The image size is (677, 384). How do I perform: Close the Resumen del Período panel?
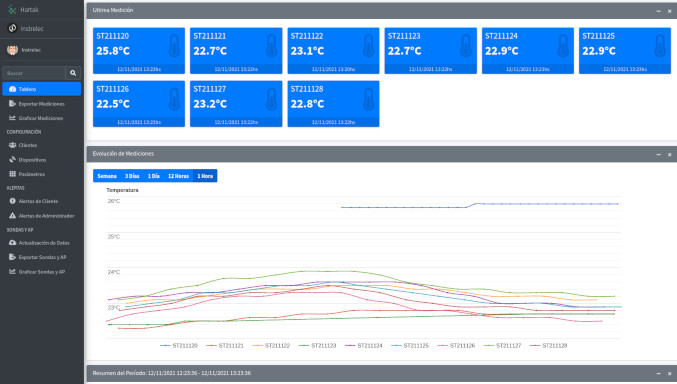670,373
